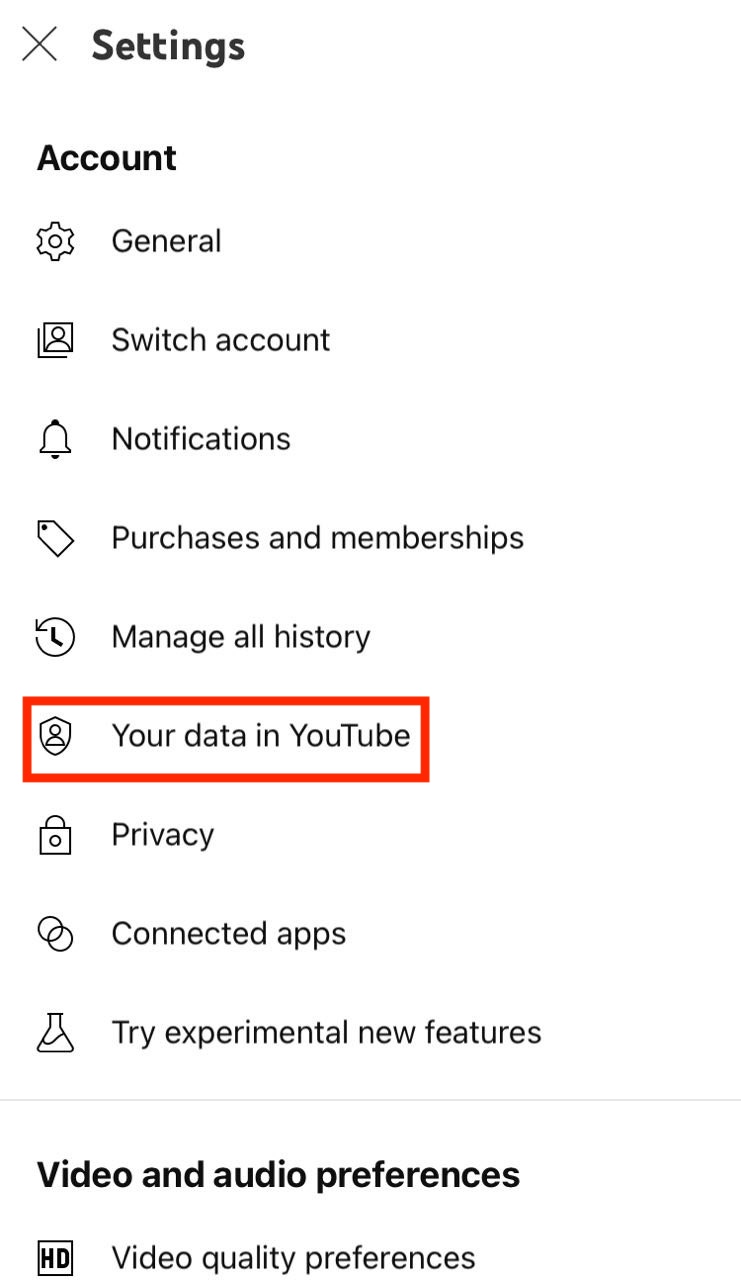Click the Privacy lock icon
This screenshot has width=741, height=1280.
pyautogui.click(x=55, y=835)
